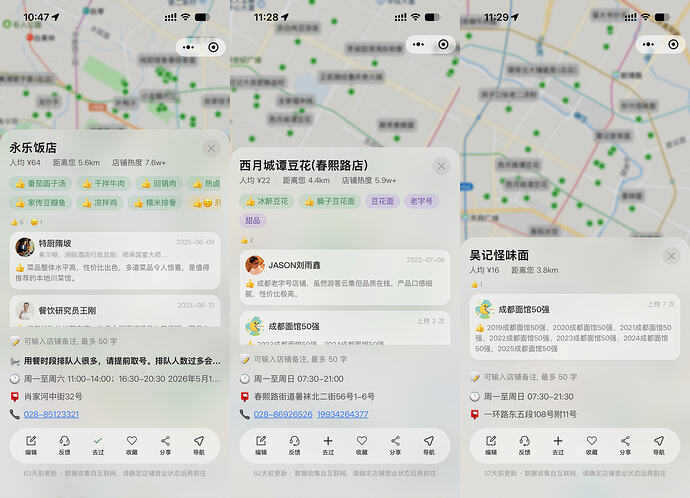Open 成都面馆50强 card under 吴记怪味面
This screenshot has width=690, height=498.
coord(575,327)
